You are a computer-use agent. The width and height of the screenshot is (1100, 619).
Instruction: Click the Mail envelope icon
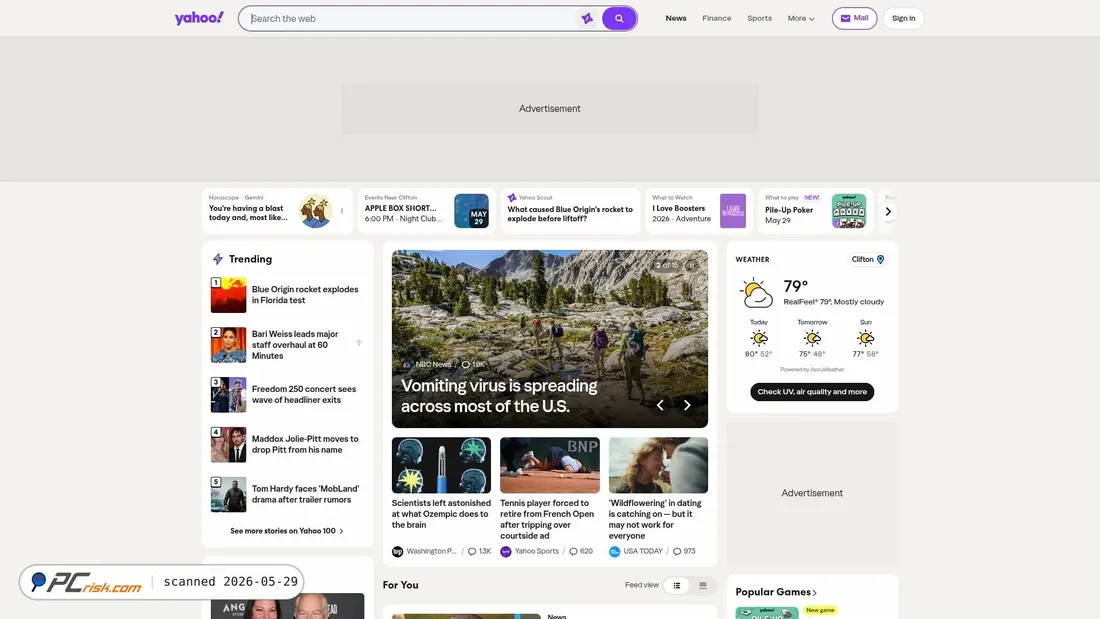845,18
